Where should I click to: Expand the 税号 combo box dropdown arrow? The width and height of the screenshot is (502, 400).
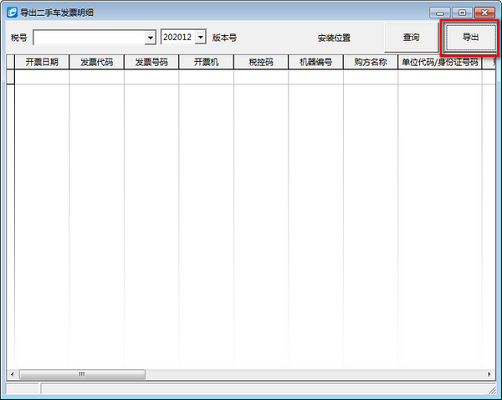point(150,38)
